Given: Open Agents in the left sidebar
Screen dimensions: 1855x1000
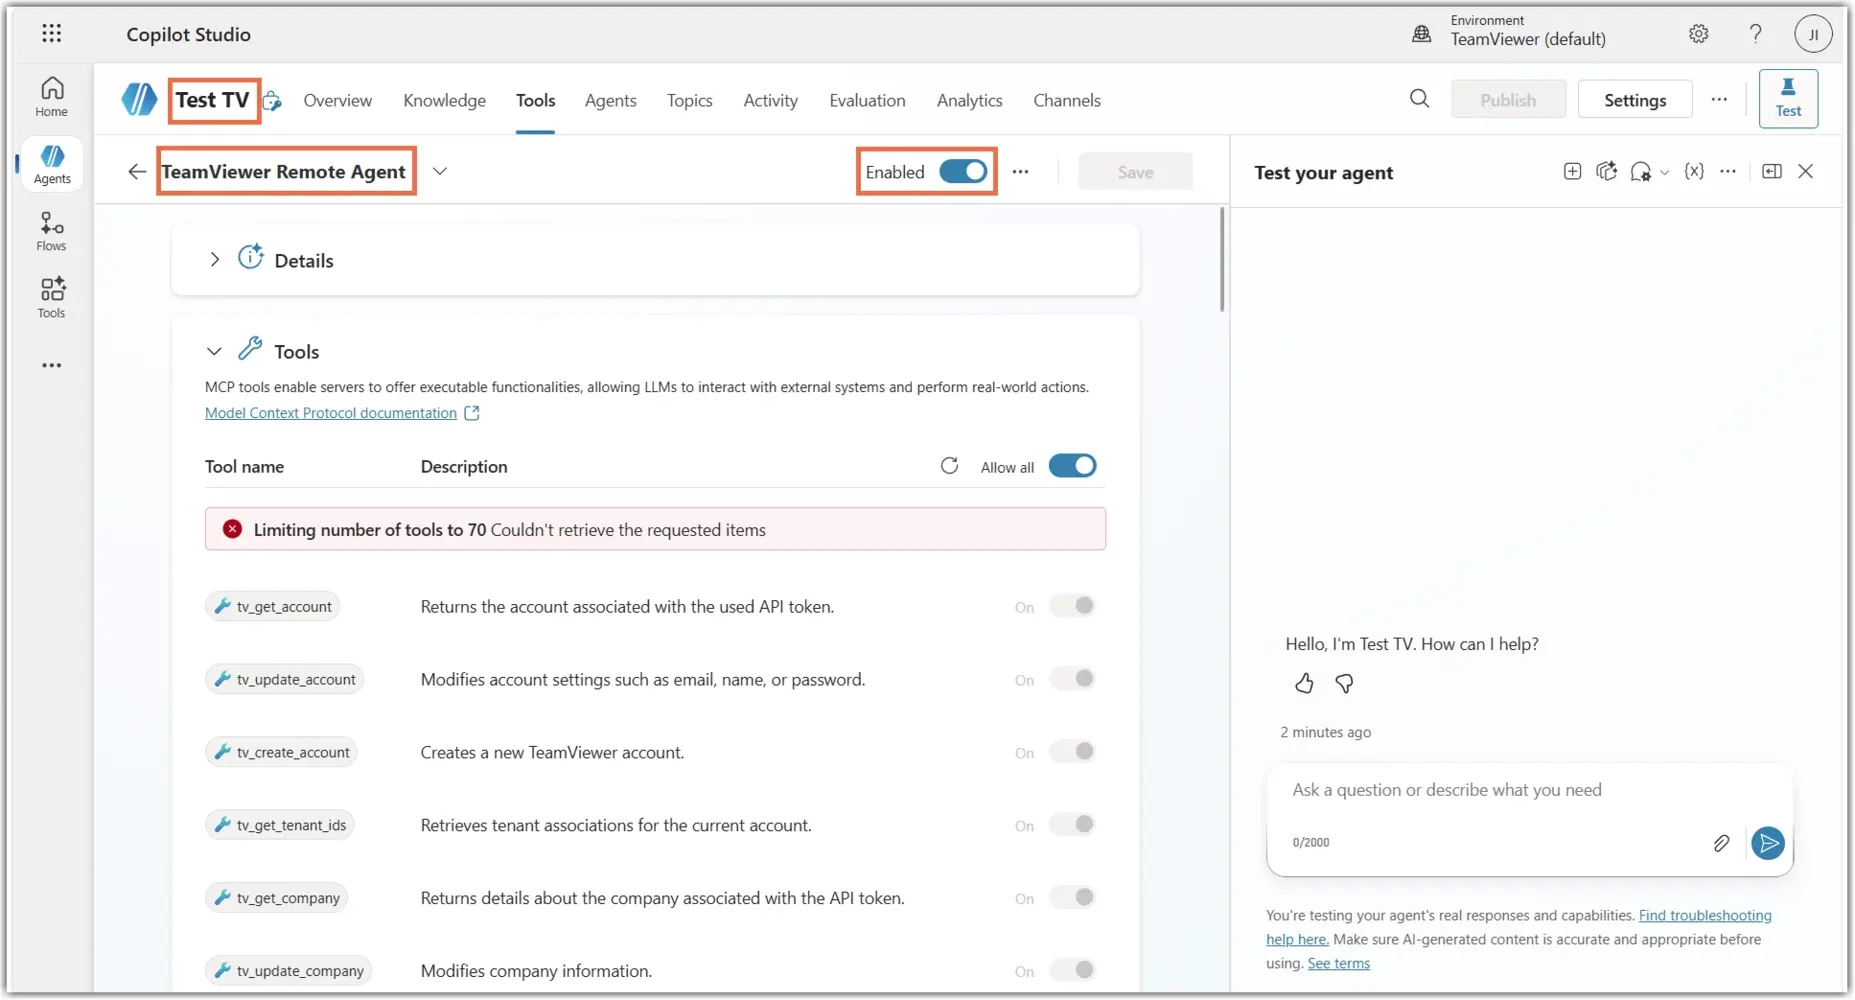Looking at the screenshot, I should pyautogui.click(x=52, y=164).
